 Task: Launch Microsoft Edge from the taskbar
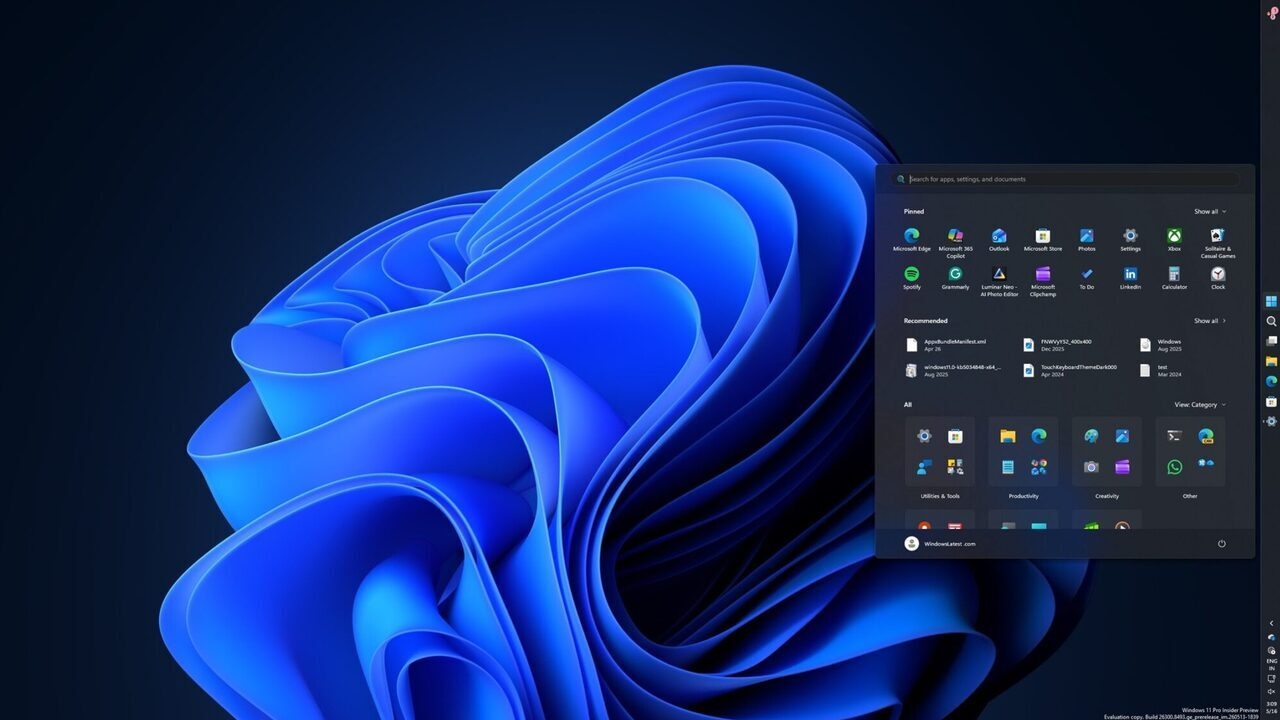(1271, 381)
